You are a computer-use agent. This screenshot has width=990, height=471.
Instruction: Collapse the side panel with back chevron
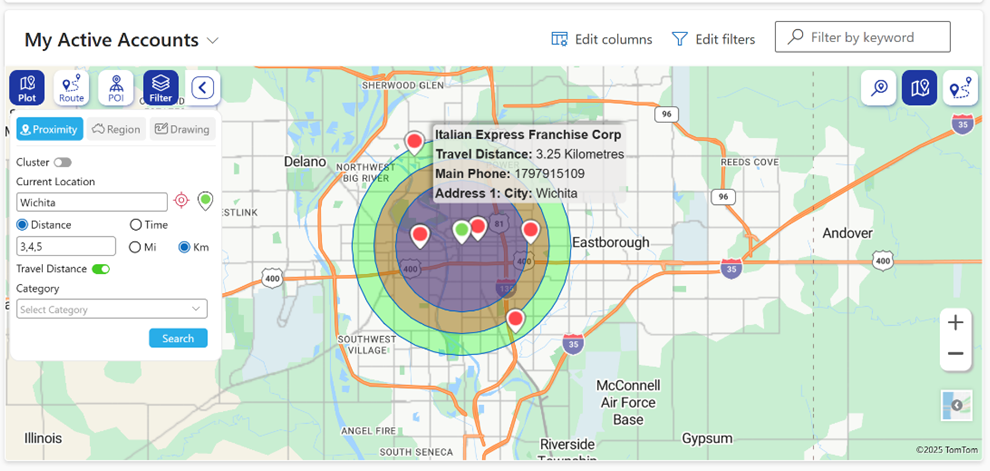203,87
